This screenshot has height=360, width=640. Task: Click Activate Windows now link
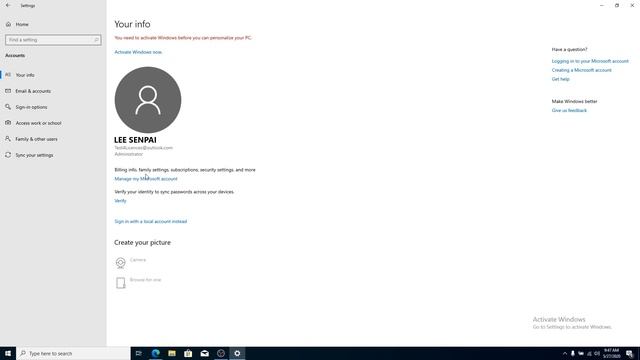coord(138,52)
